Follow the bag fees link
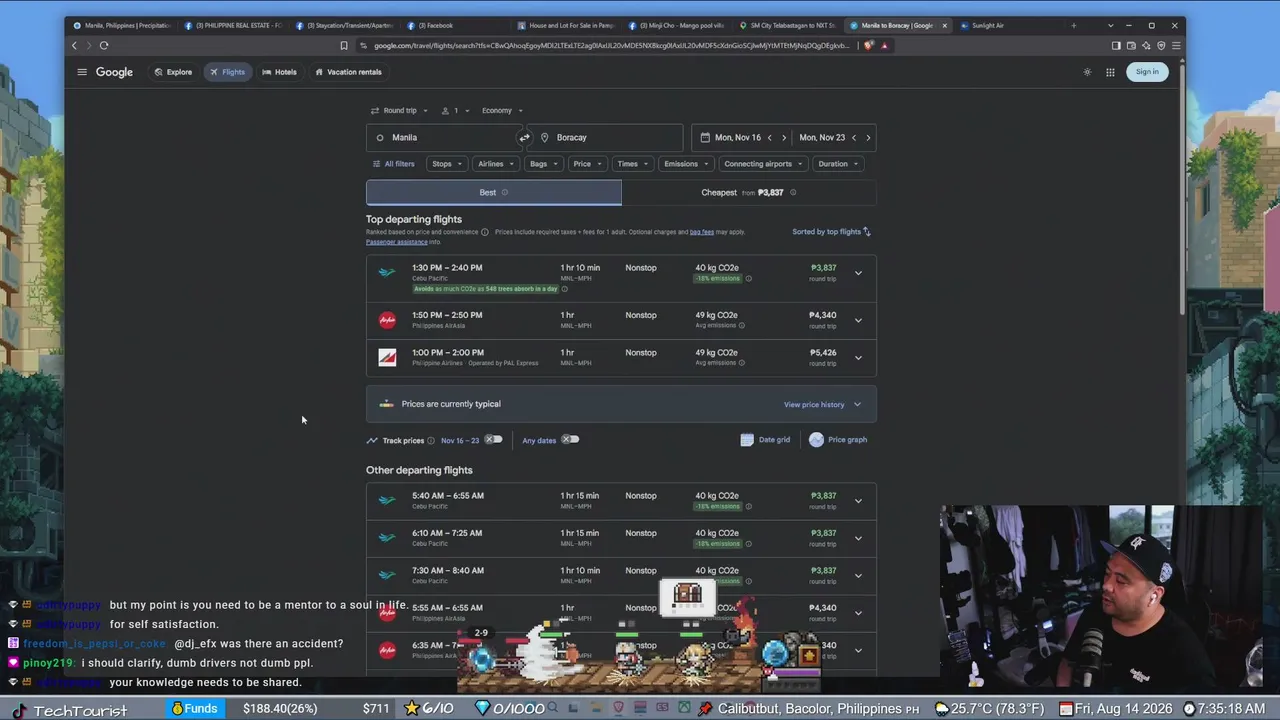The image size is (1280, 720). [702, 232]
